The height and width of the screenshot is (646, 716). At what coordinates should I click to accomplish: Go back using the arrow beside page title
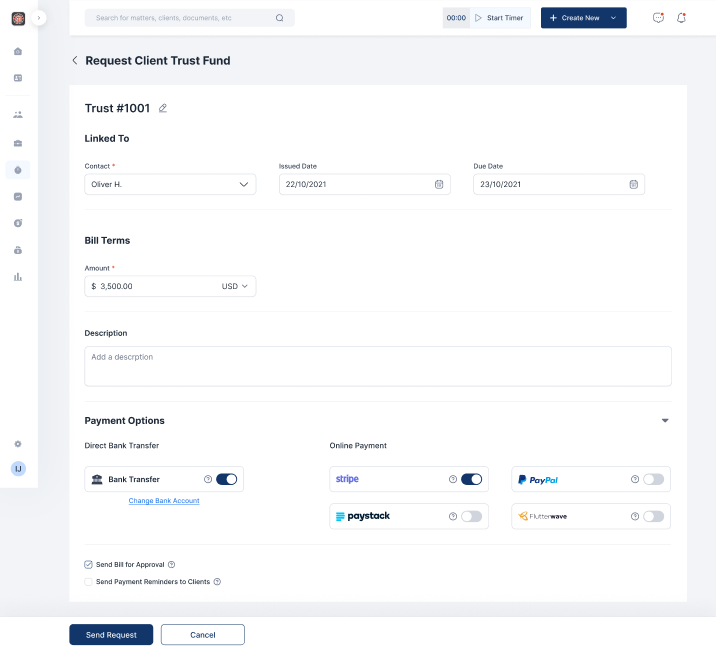(75, 61)
